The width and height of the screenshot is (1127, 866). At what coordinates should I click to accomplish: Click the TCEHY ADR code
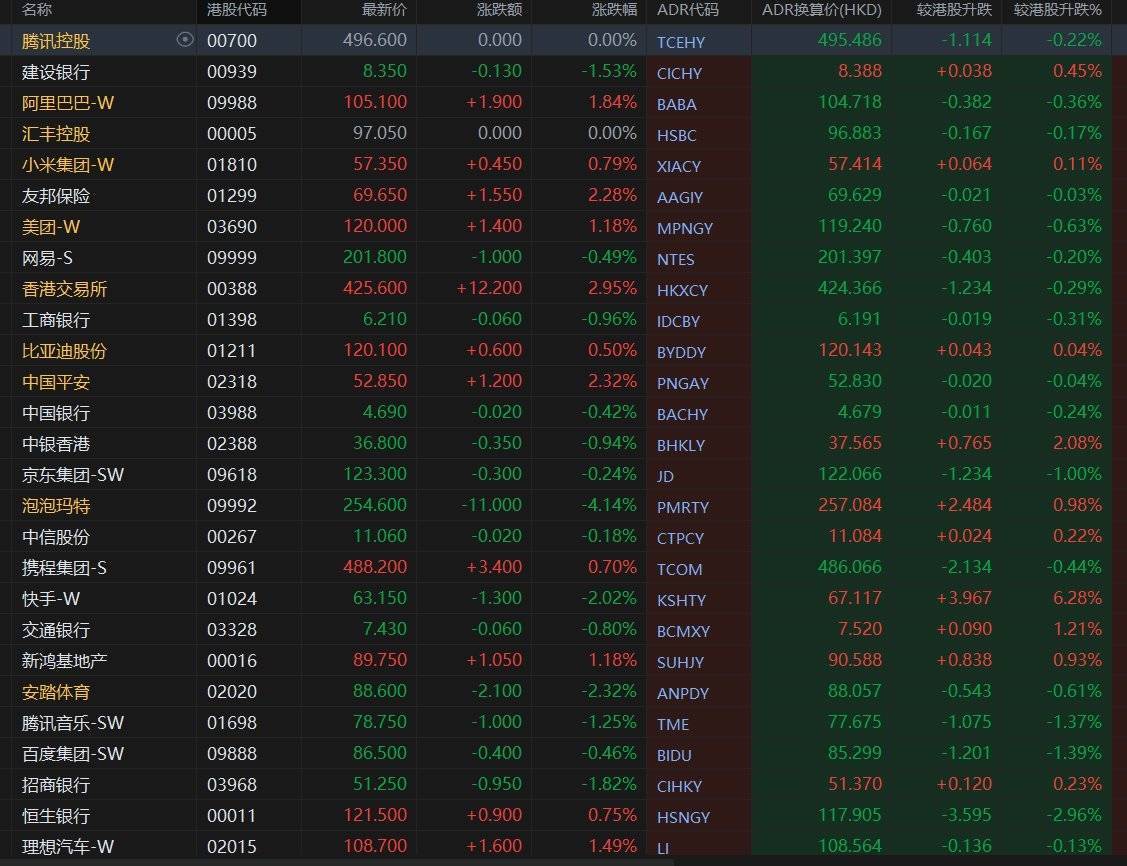point(681,42)
